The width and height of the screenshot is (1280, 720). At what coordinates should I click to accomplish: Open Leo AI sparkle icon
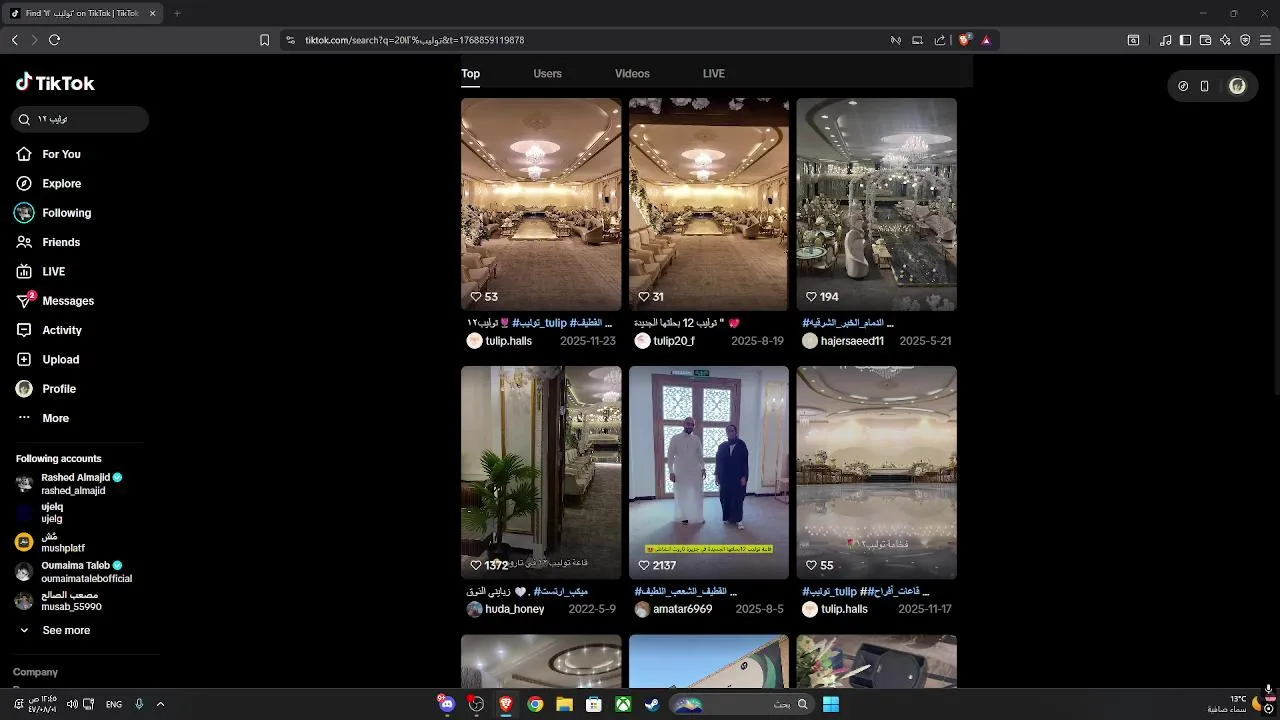click(1225, 40)
